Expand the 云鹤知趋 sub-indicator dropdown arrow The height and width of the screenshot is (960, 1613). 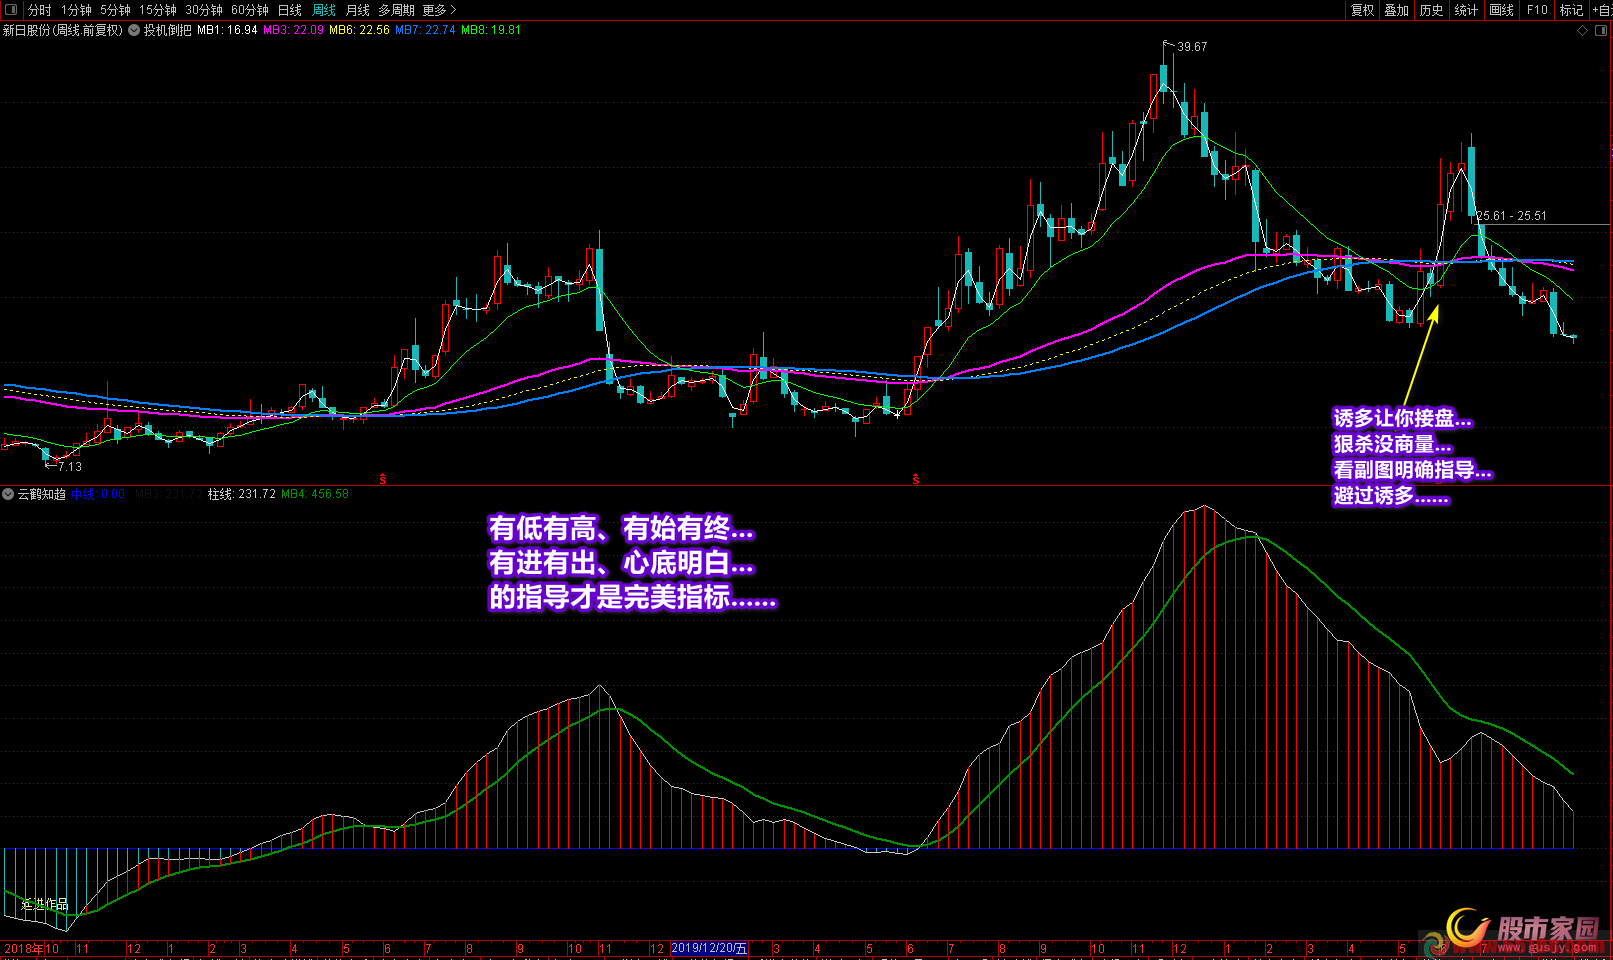coord(8,494)
